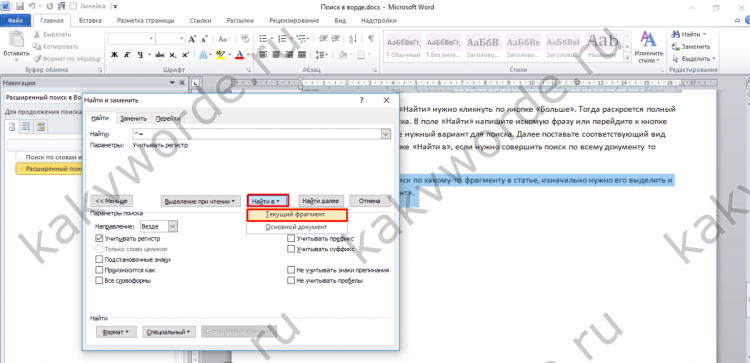Click the superscript x² icon

pos(185,55)
